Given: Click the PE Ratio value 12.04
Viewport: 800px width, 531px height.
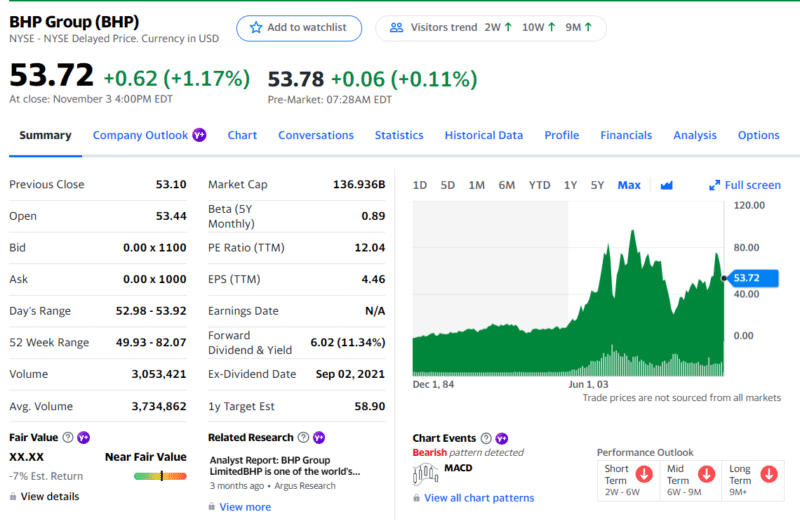Looking at the screenshot, I should click(x=370, y=247).
